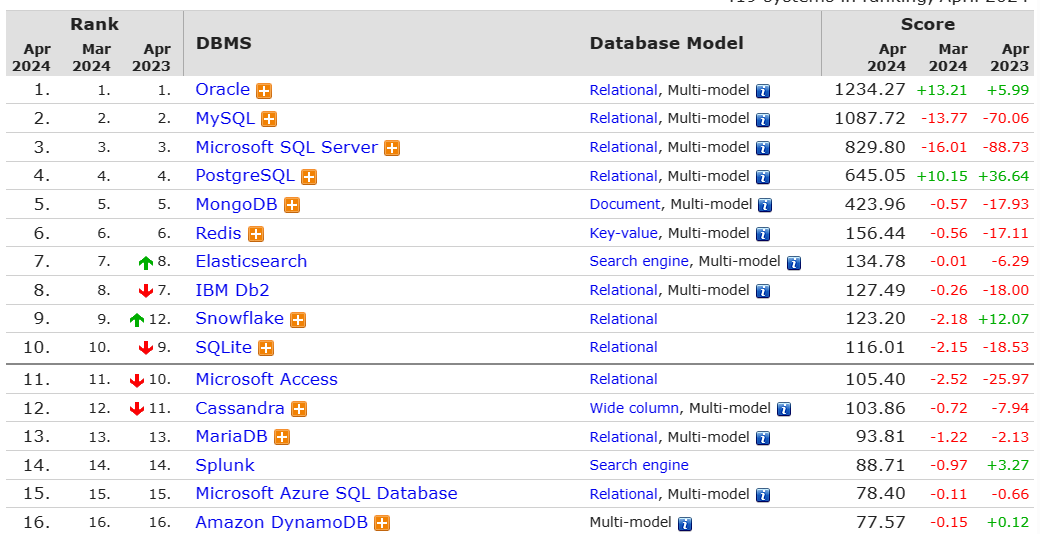Click Search engine link in Splunk row
Screen dimensions: 1040x534
[639, 465]
